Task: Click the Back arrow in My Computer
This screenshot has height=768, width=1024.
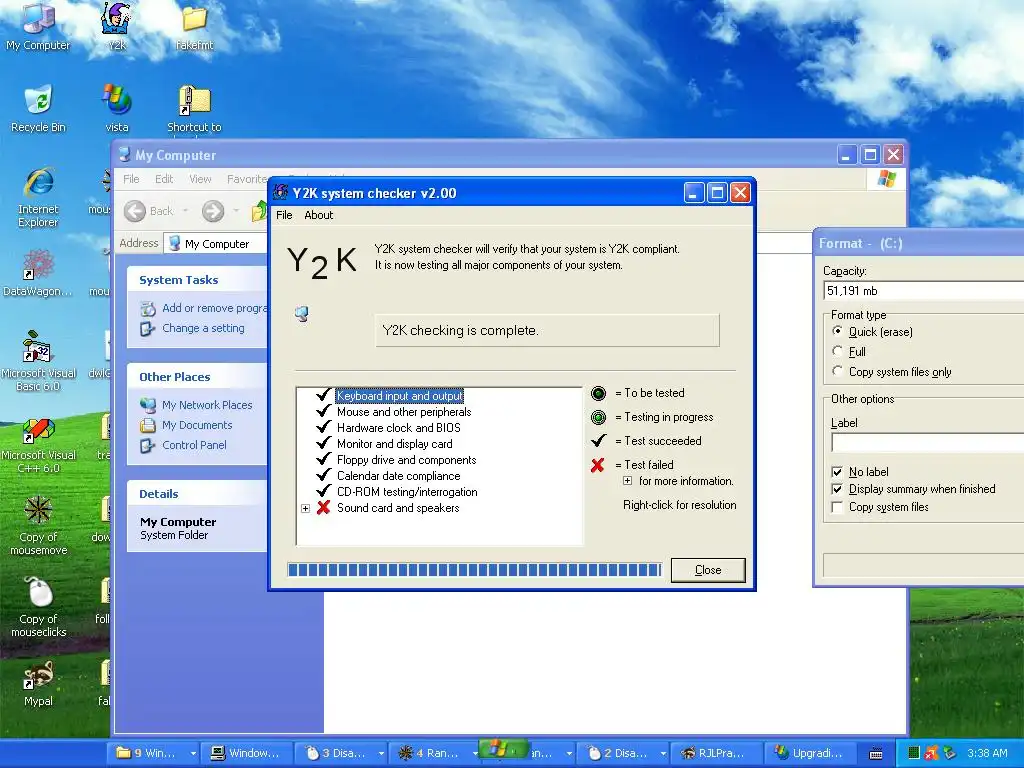Action: (x=135, y=211)
